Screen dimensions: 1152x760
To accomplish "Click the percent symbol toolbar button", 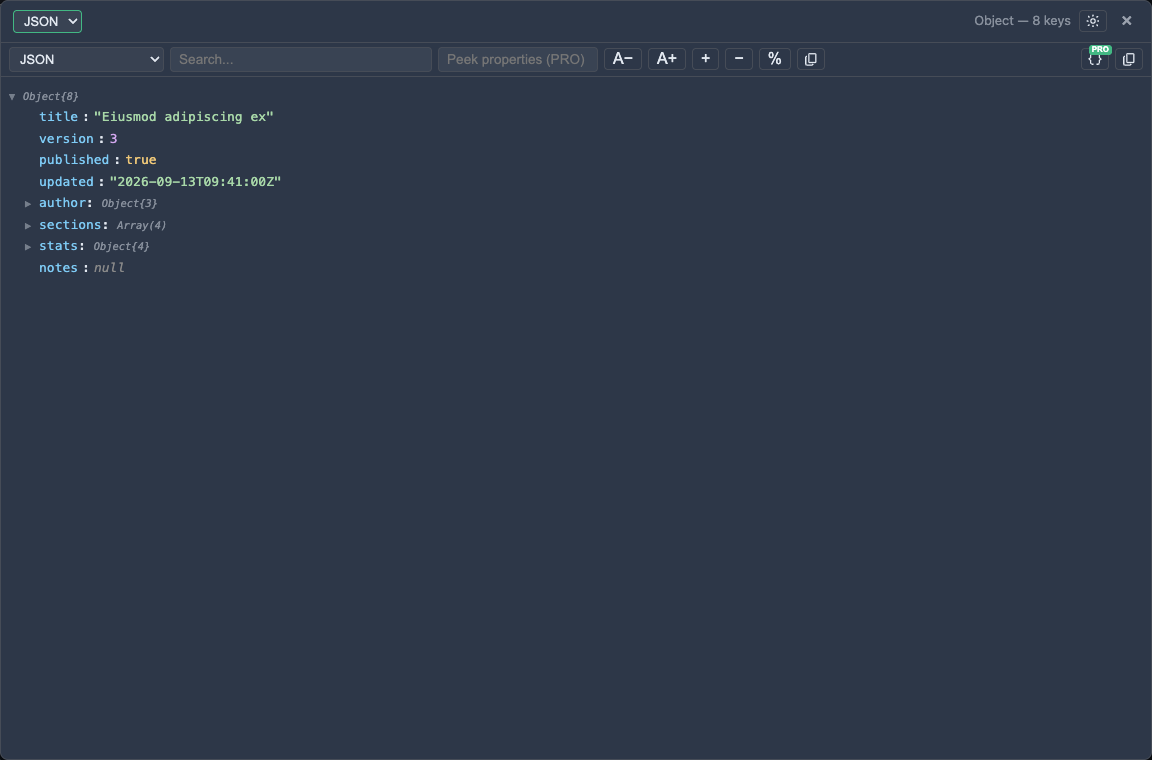I will pos(774,59).
